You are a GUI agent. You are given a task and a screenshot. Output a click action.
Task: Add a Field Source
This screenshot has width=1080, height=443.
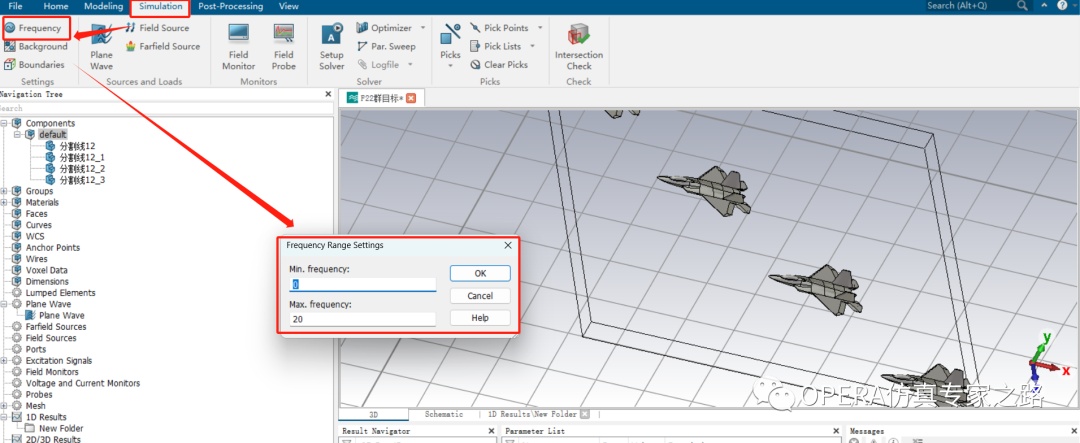157,28
